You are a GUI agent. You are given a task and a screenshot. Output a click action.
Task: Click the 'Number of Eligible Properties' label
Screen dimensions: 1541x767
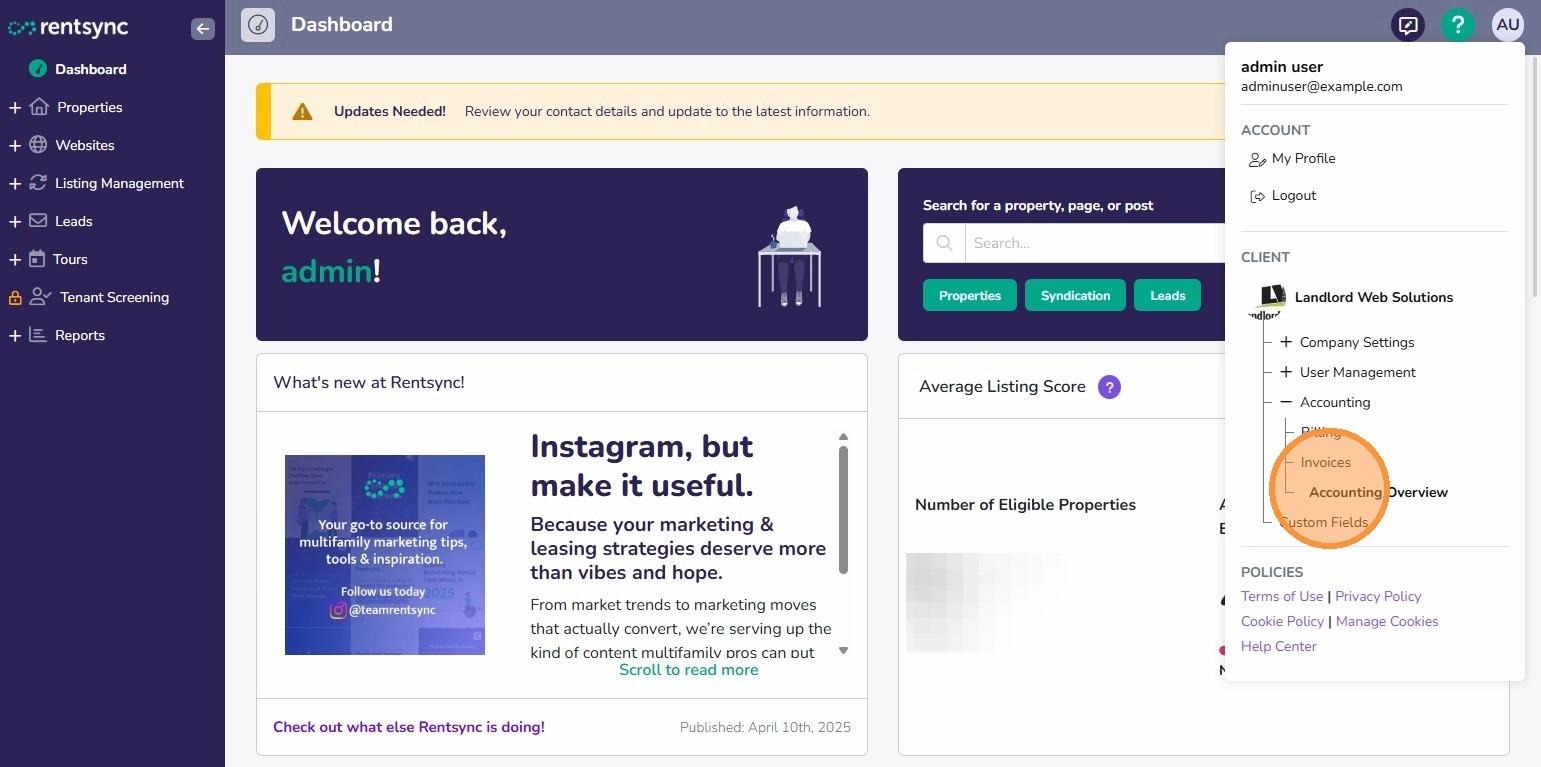pyautogui.click(x=1025, y=505)
